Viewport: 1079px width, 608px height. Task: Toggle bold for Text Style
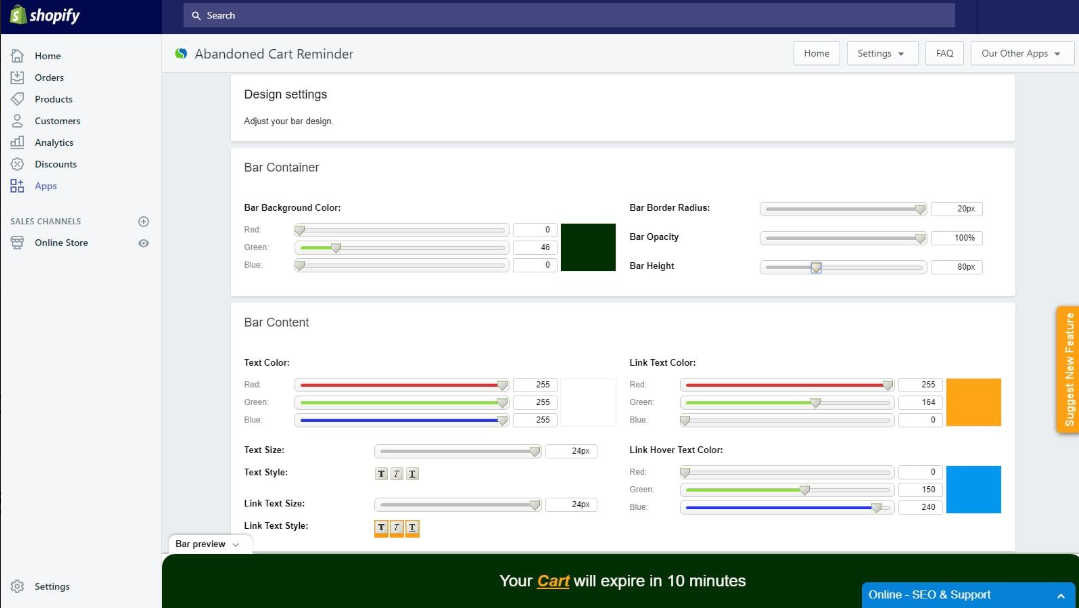[381, 473]
